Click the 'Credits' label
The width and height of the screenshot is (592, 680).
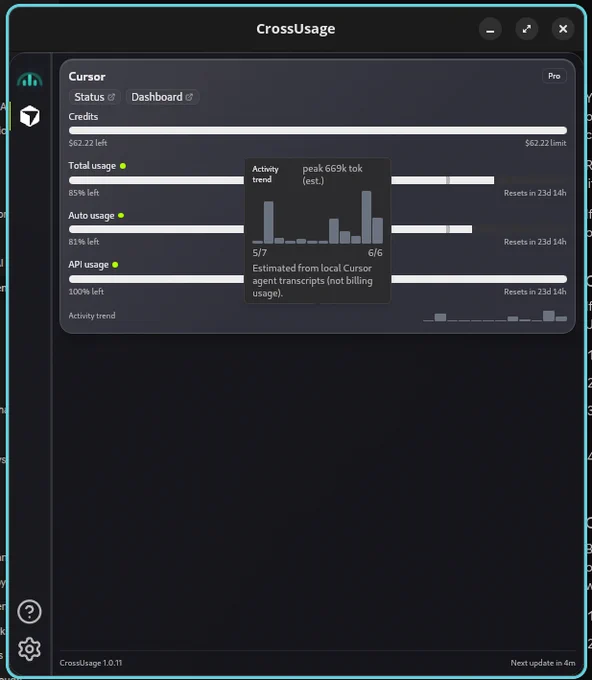pyautogui.click(x=83, y=117)
